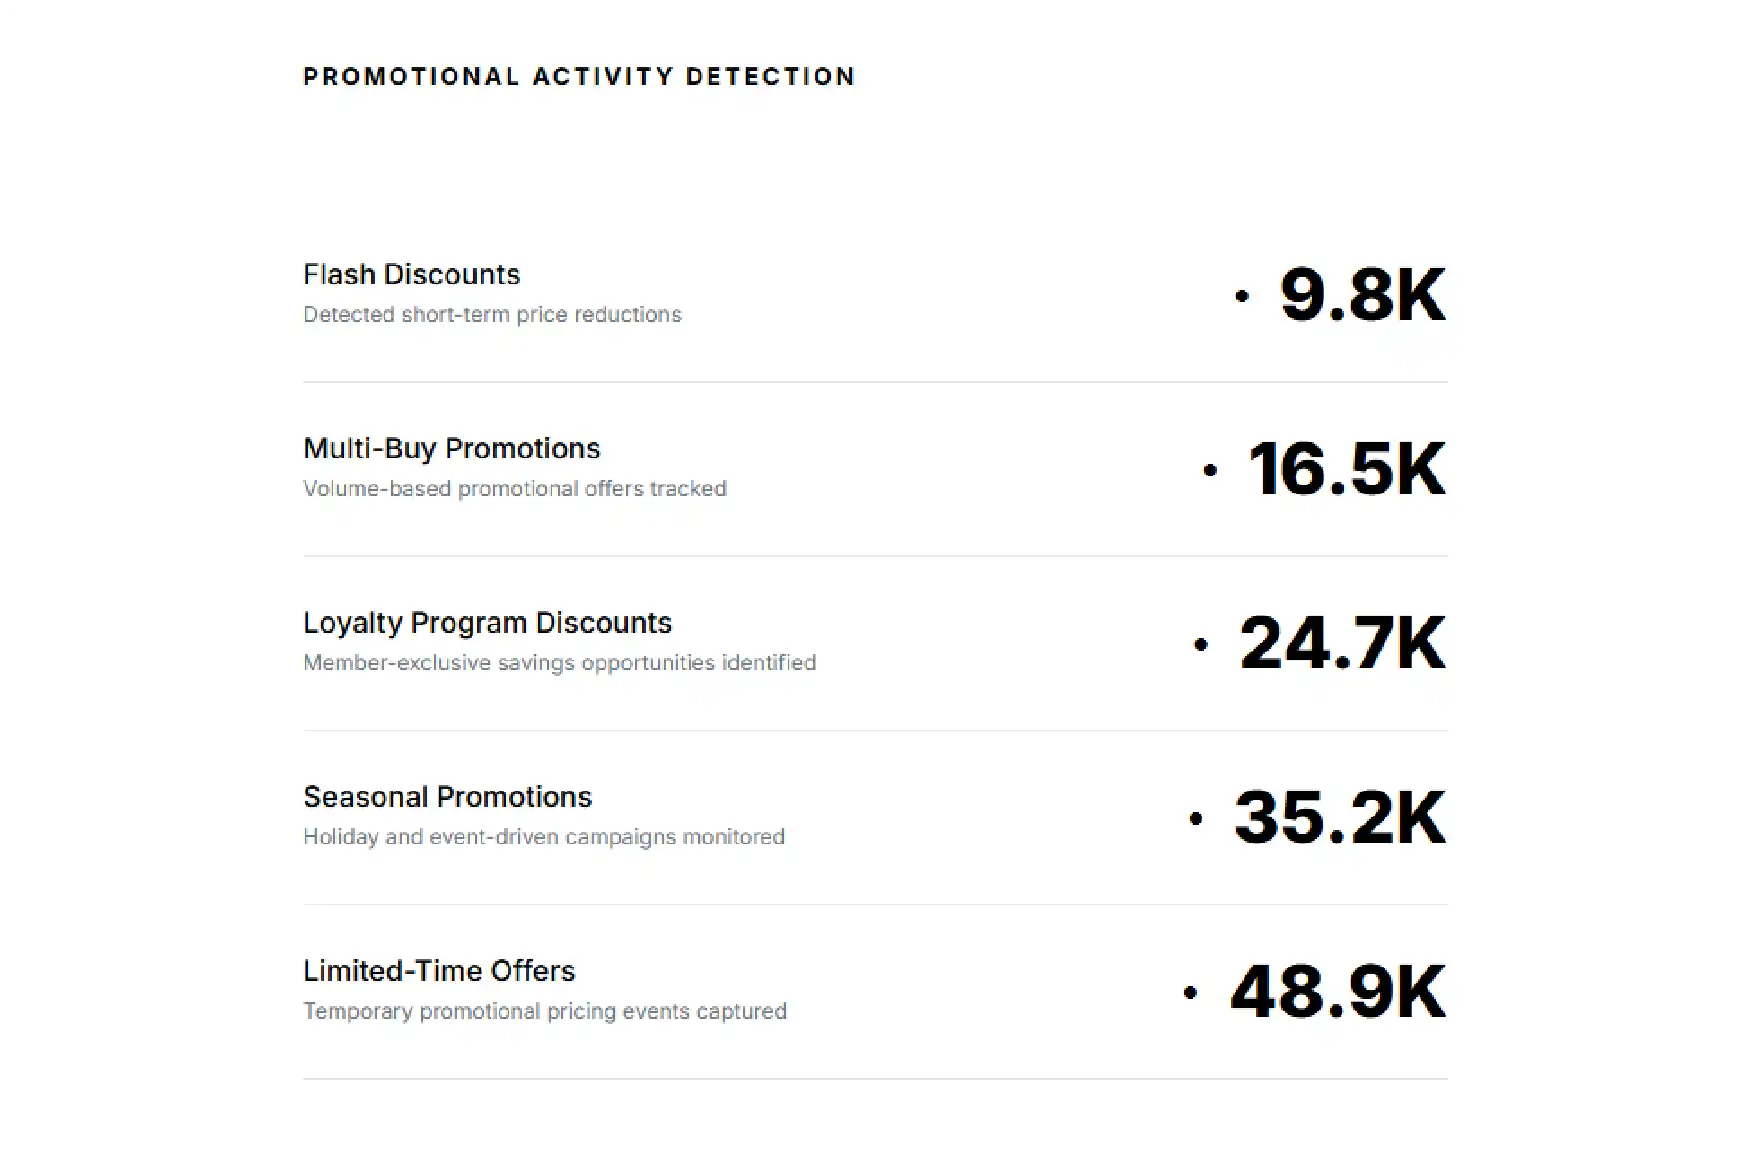Viewport: 1759px width, 1163px height.
Task: Click 'Member-exclusive savings opportunities identified' text
Action: (x=560, y=663)
